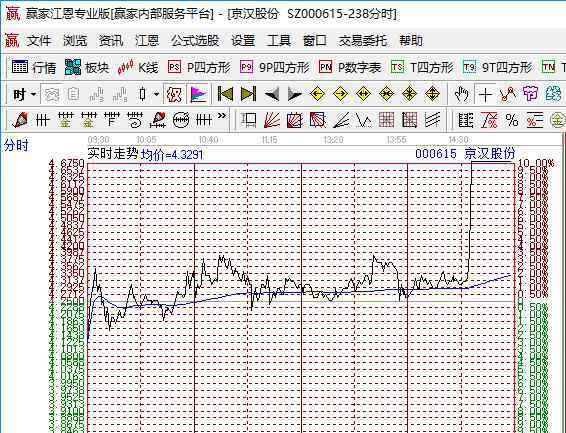
Task: Click the red square with fan icon
Action: 295,120
